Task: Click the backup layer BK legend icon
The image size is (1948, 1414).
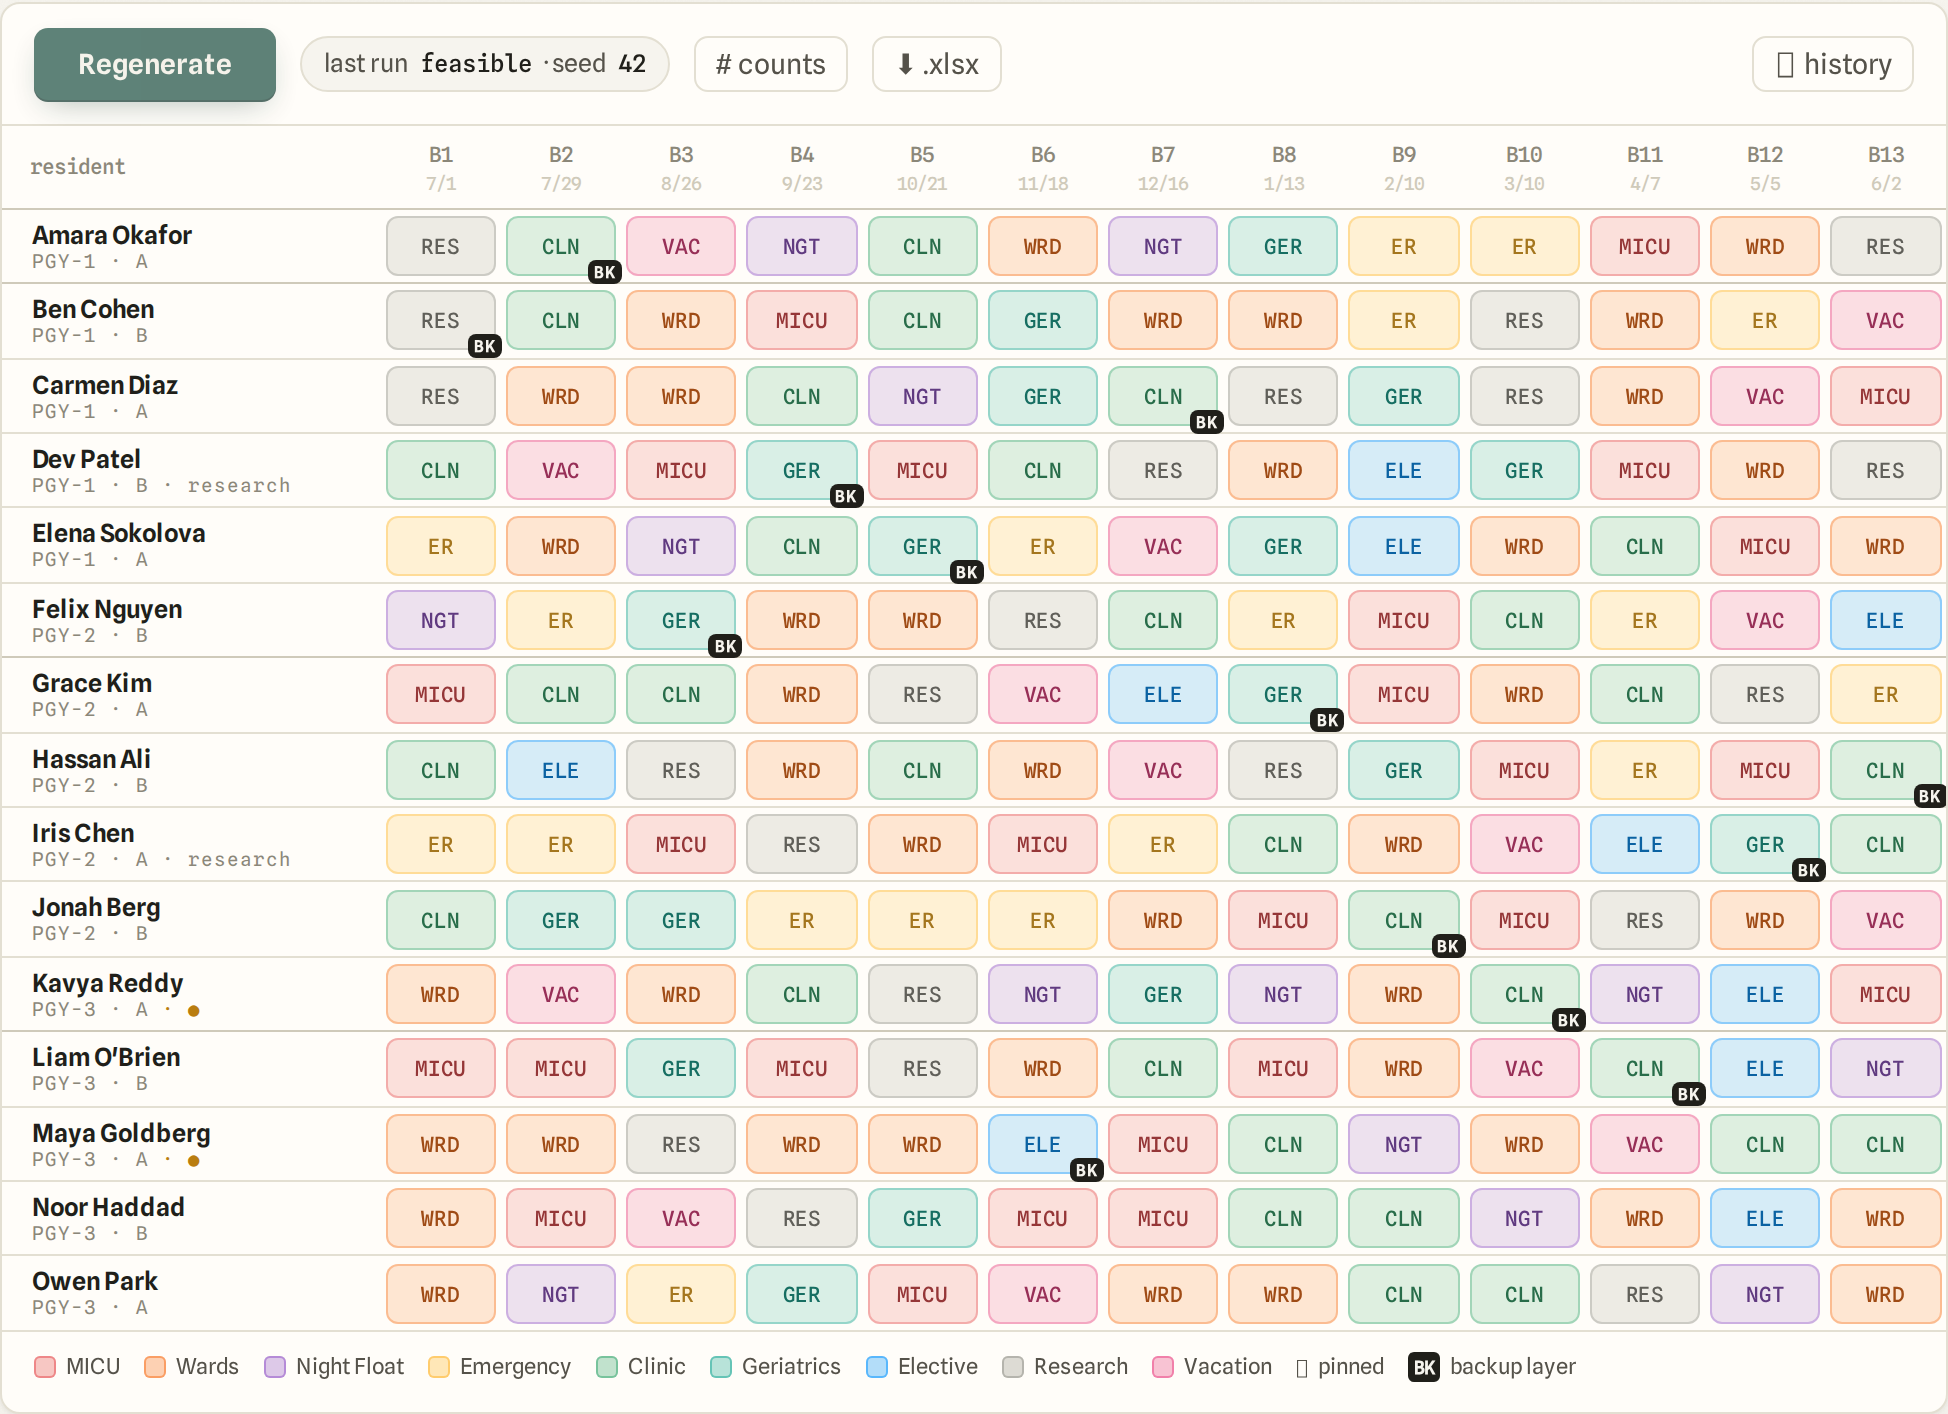Action: 1425,1367
